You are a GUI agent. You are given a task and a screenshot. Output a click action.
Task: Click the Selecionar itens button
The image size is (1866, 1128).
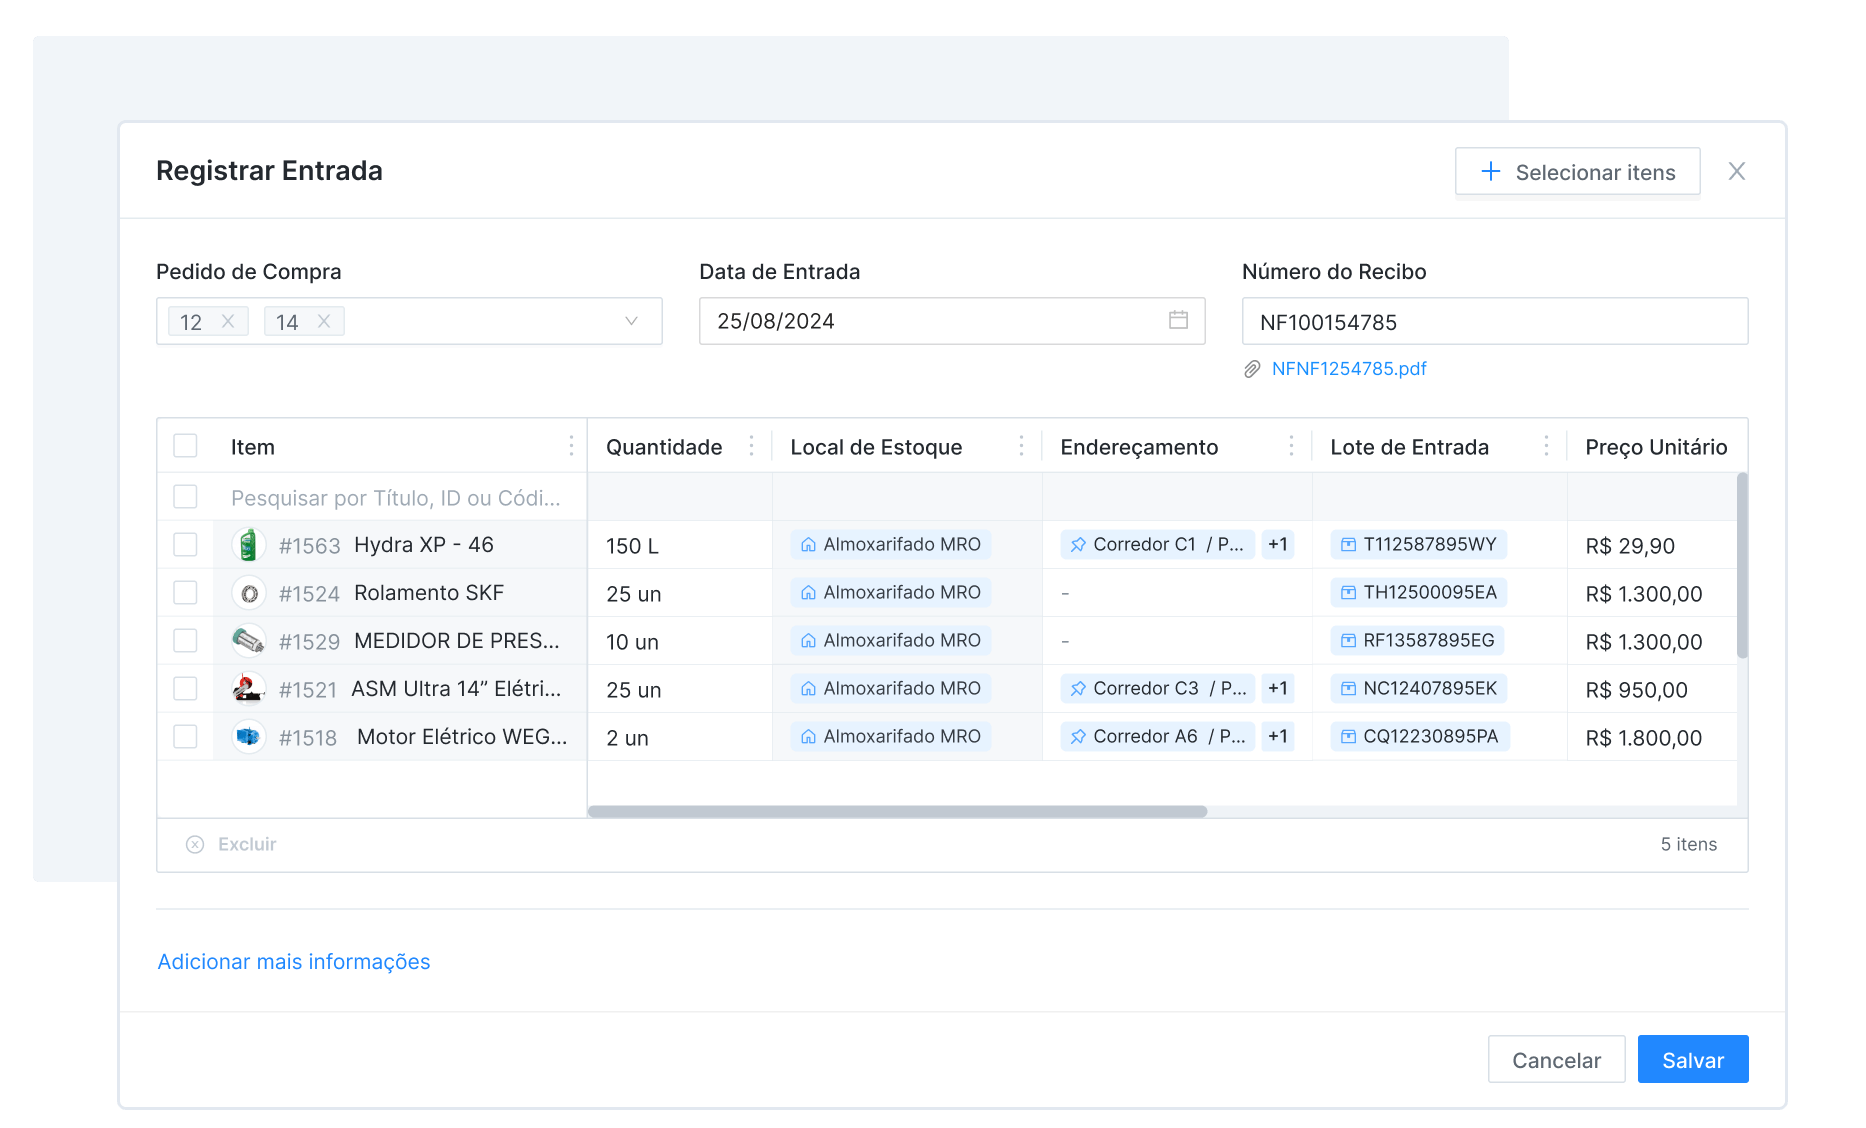click(1577, 172)
